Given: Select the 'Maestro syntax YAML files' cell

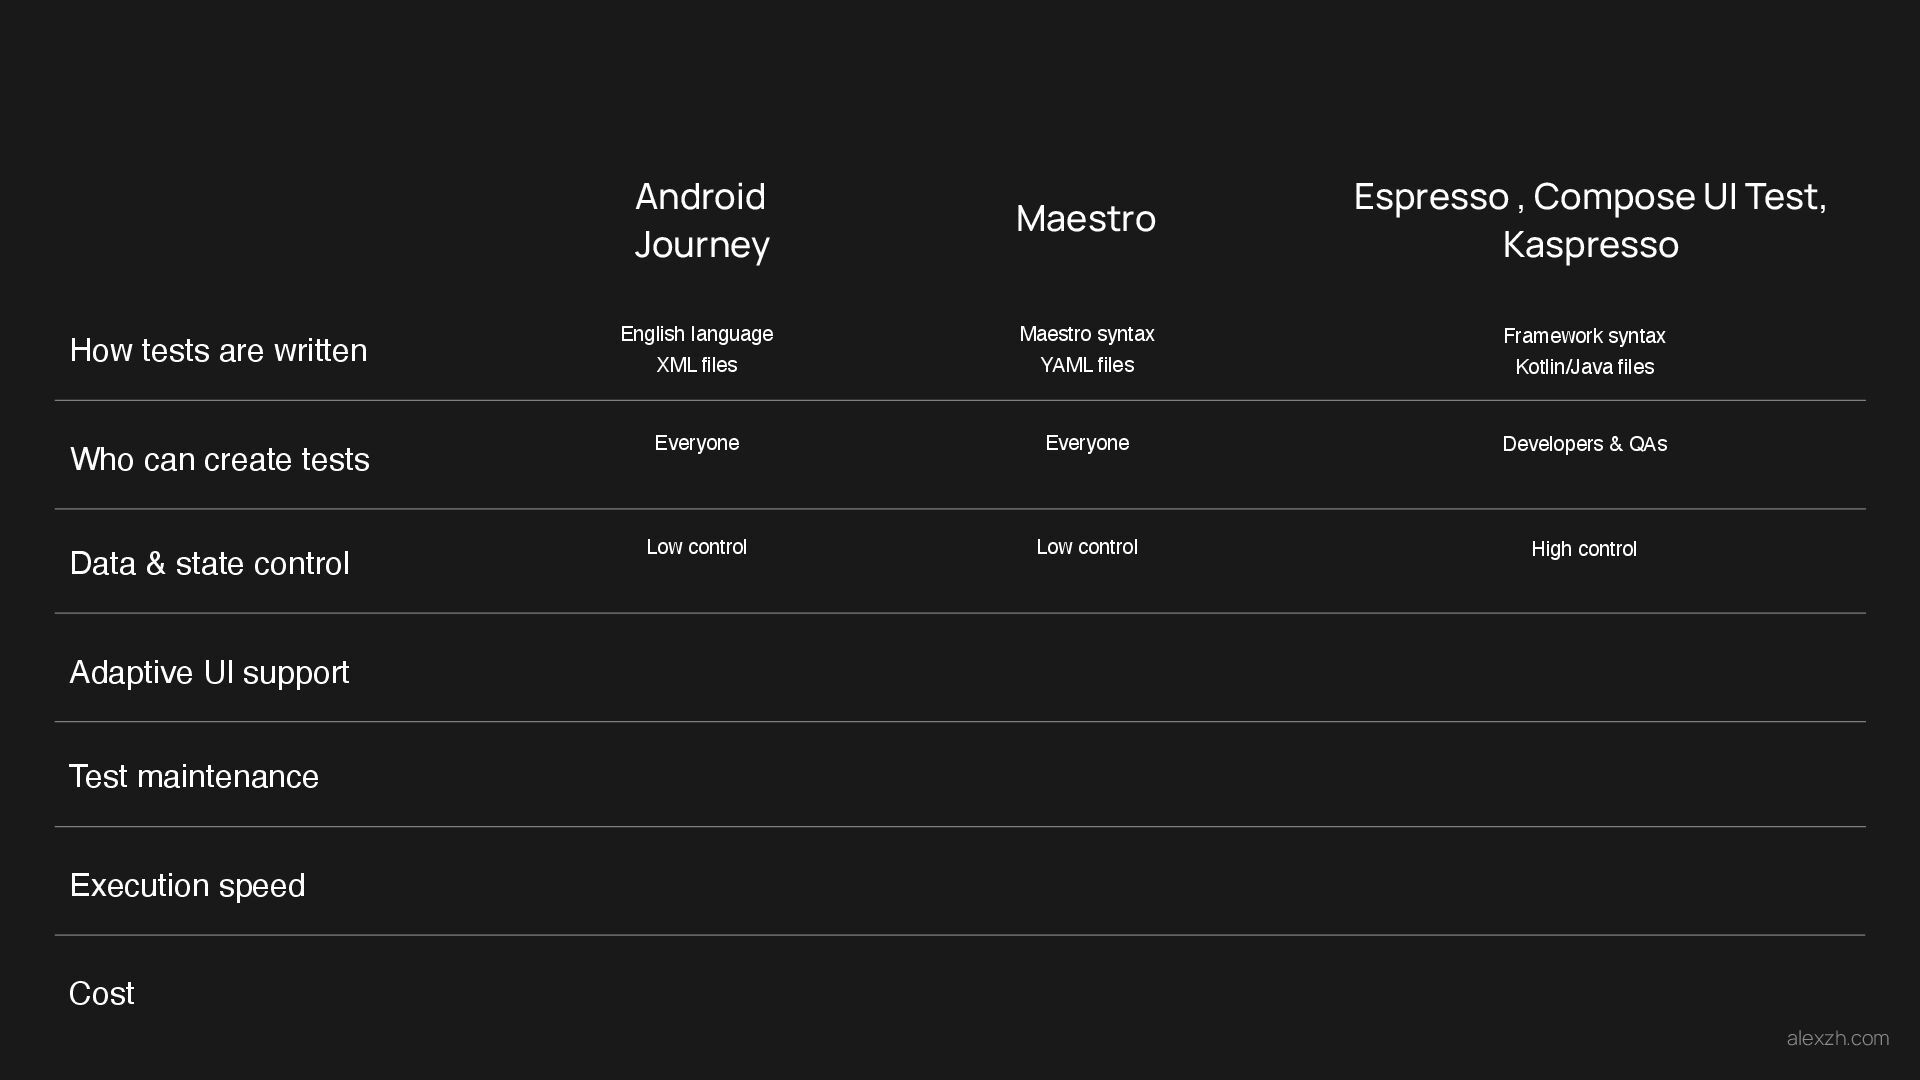Looking at the screenshot, I should pos(1087,349).
